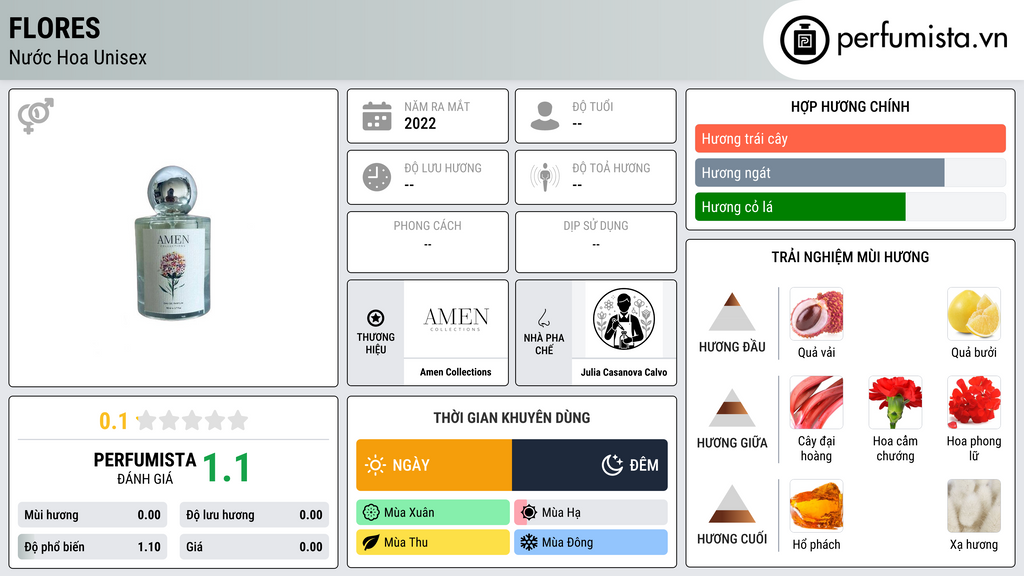Viewport: 1024px width, 576px height.
Task: Click the sillage icon for Độ toả hương
Action: [x=545, y=177]
